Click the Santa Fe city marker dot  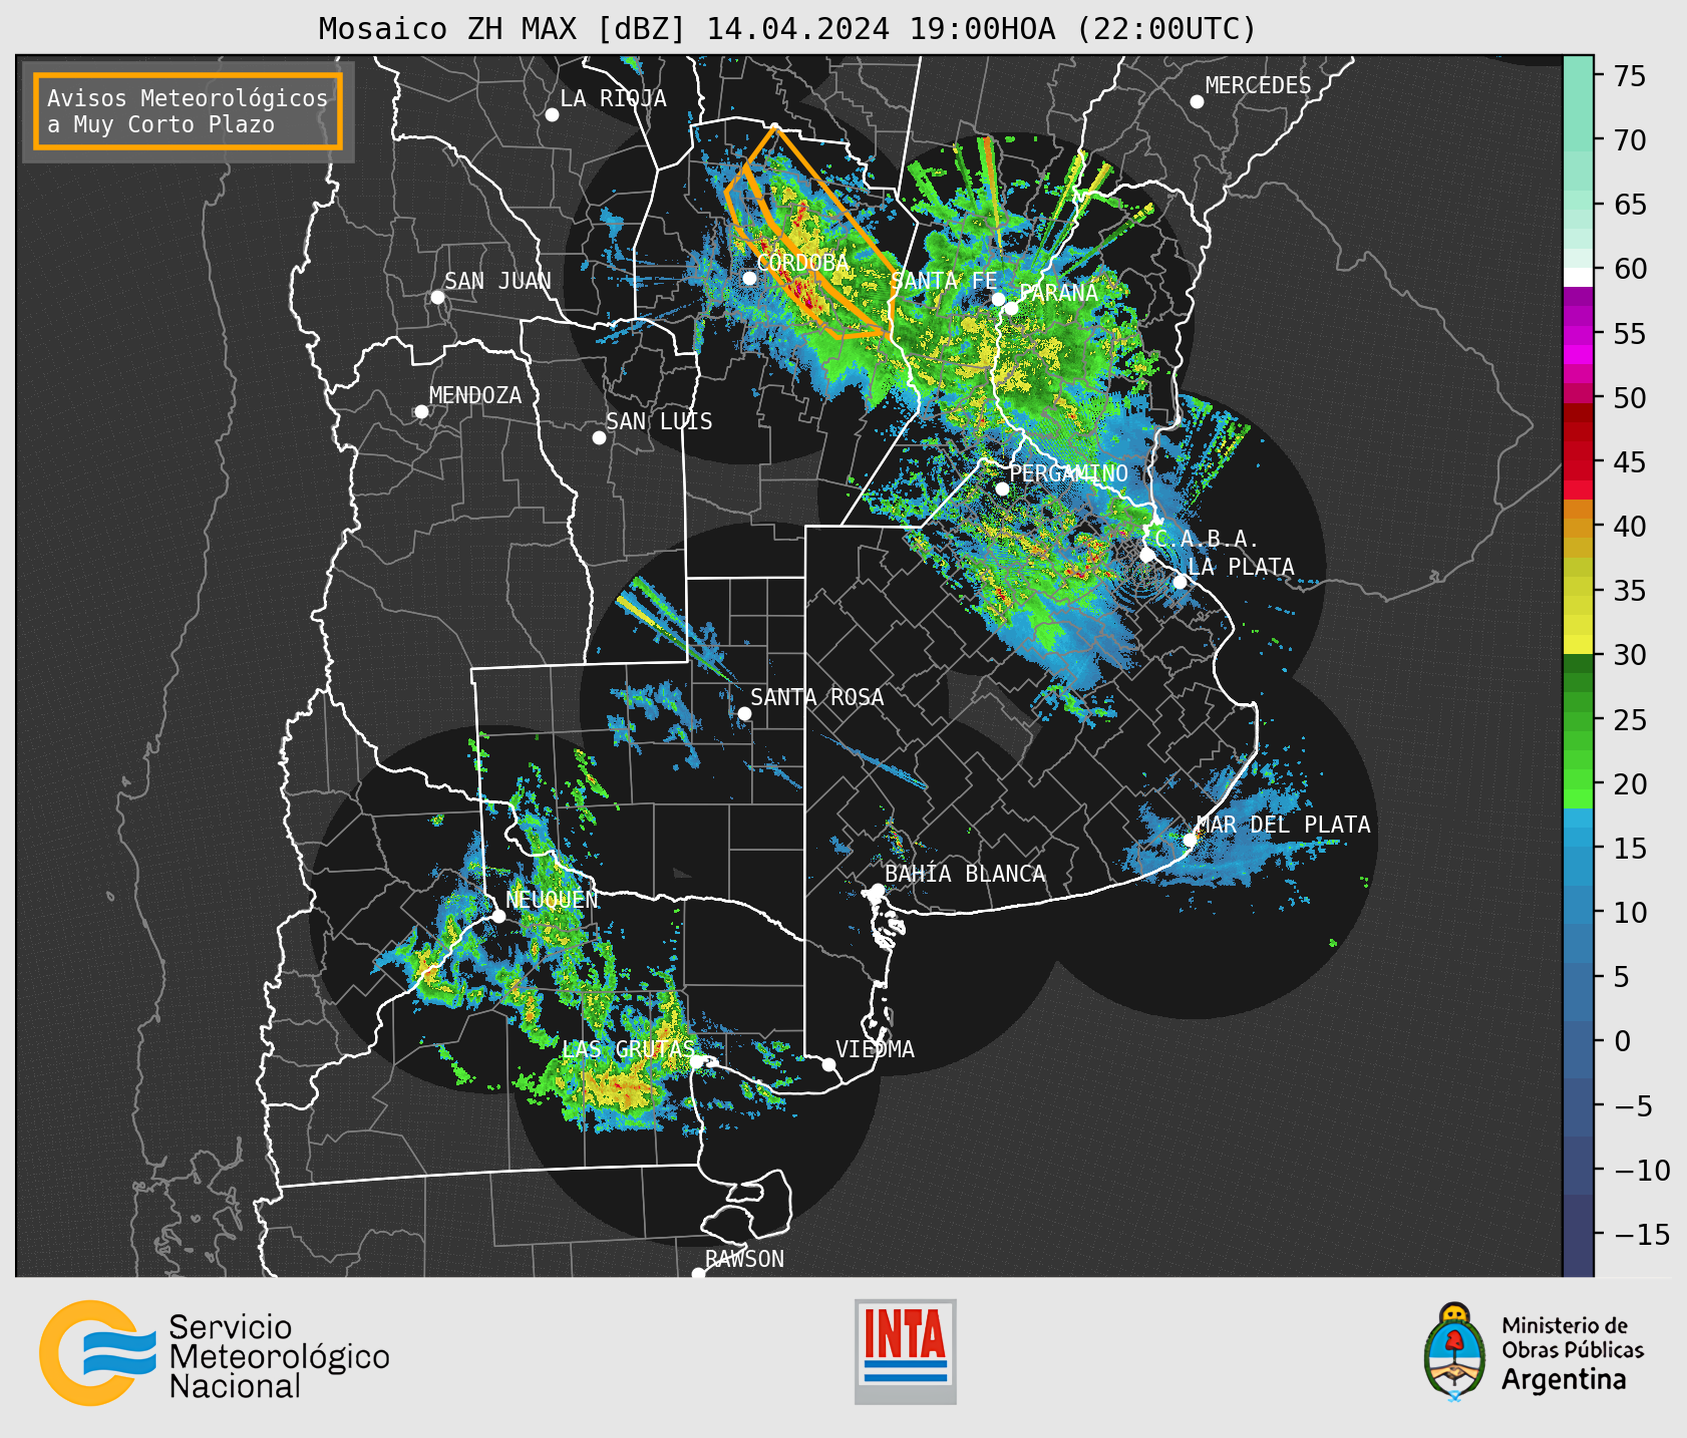[998, 299]
